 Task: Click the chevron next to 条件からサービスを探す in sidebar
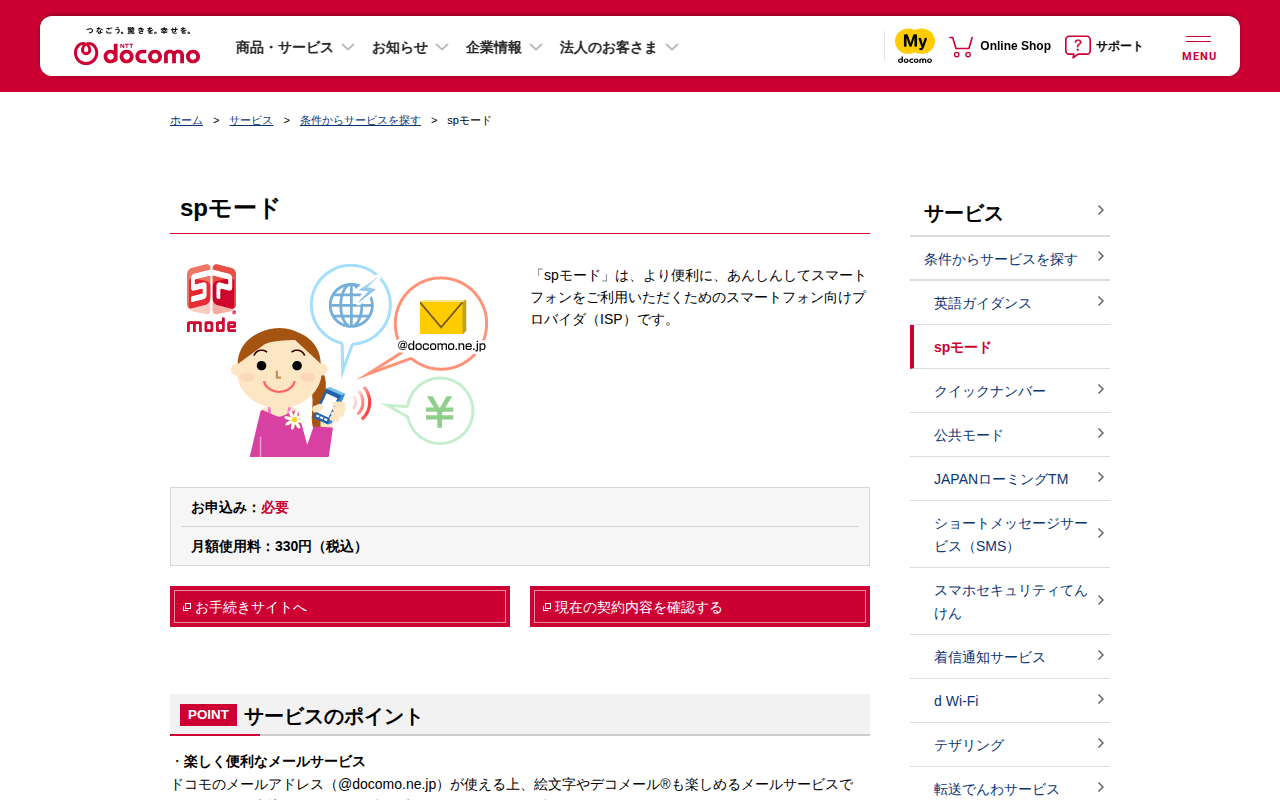1100,257
